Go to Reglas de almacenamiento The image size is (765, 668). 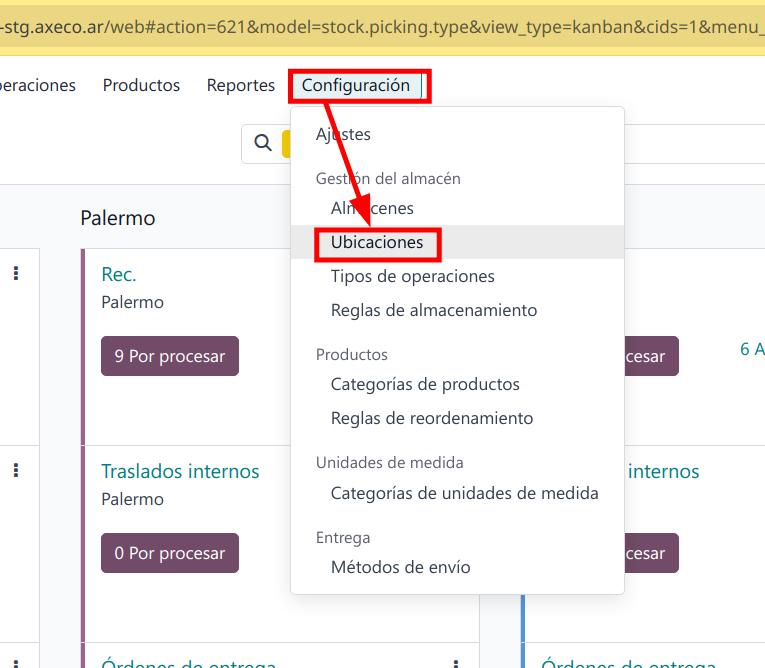[x=434, y=311]
